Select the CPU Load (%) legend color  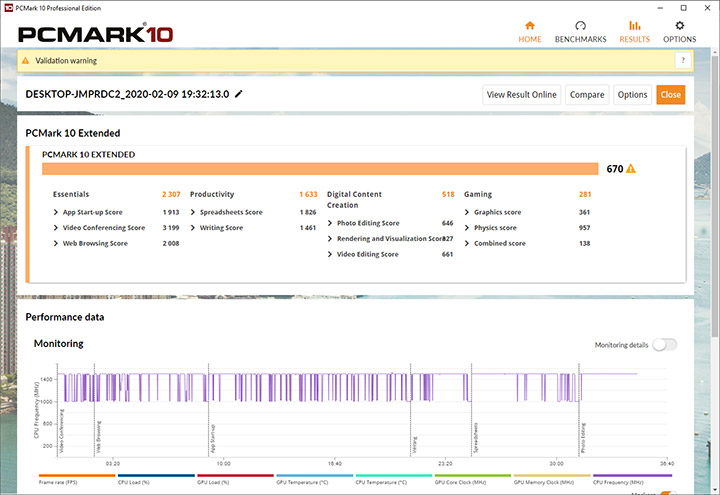click(157, 475)
